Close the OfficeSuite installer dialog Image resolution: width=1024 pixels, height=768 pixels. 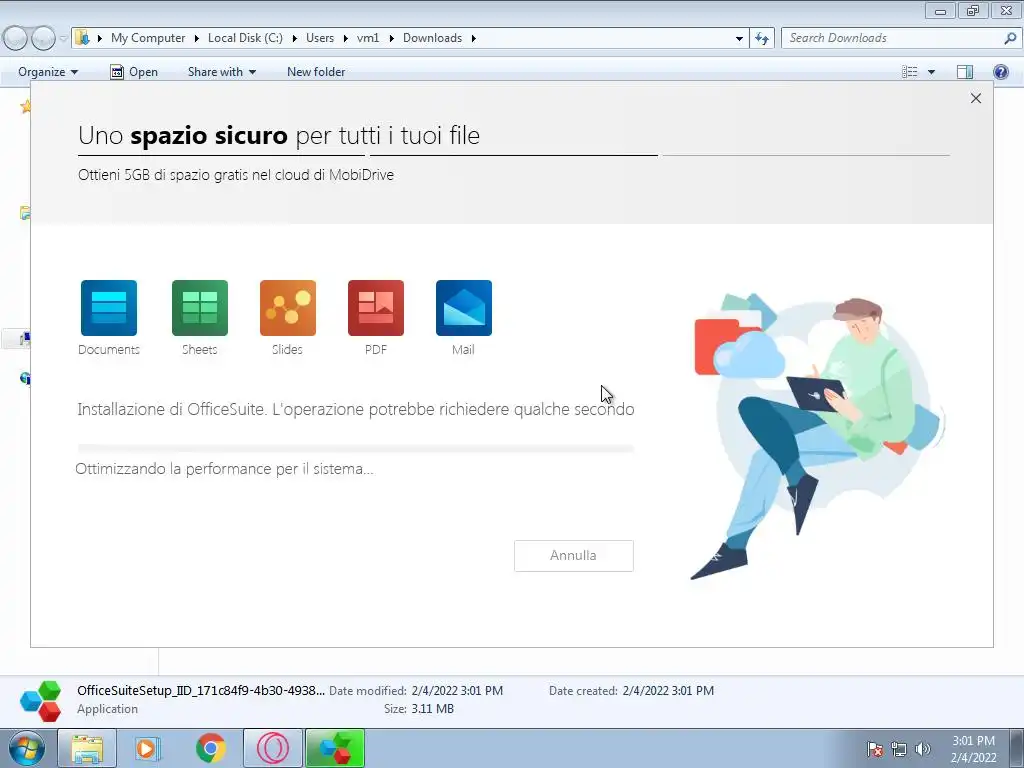976,98
